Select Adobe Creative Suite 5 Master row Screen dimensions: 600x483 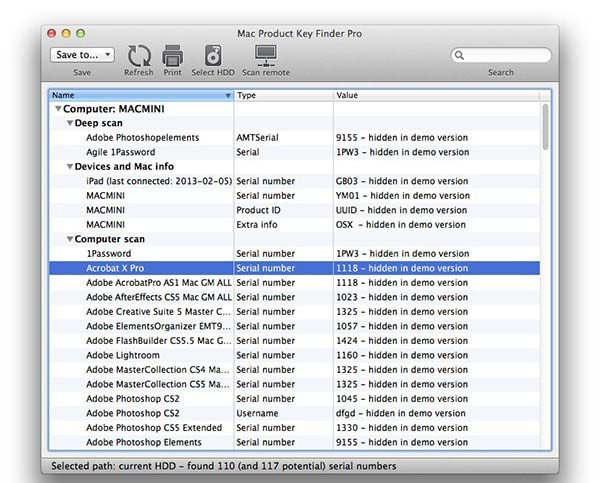click(x=295, y=312)
